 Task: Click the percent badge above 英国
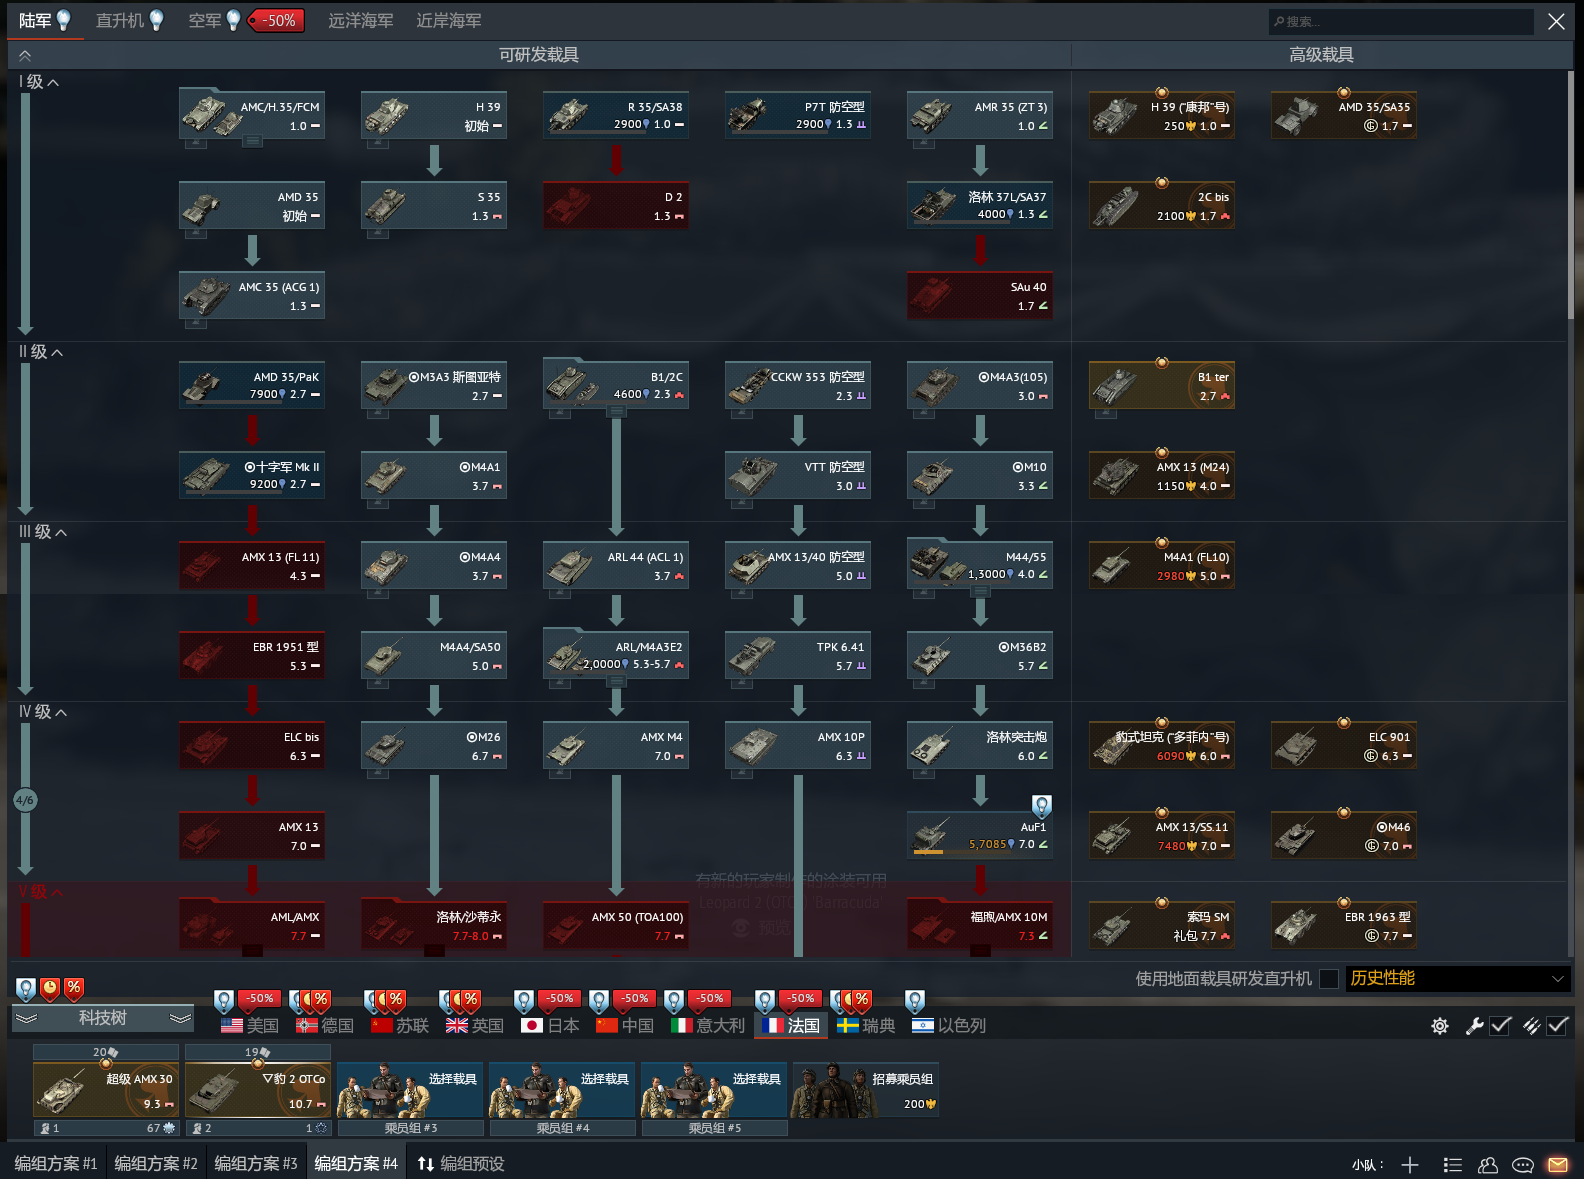click(470, 999)
